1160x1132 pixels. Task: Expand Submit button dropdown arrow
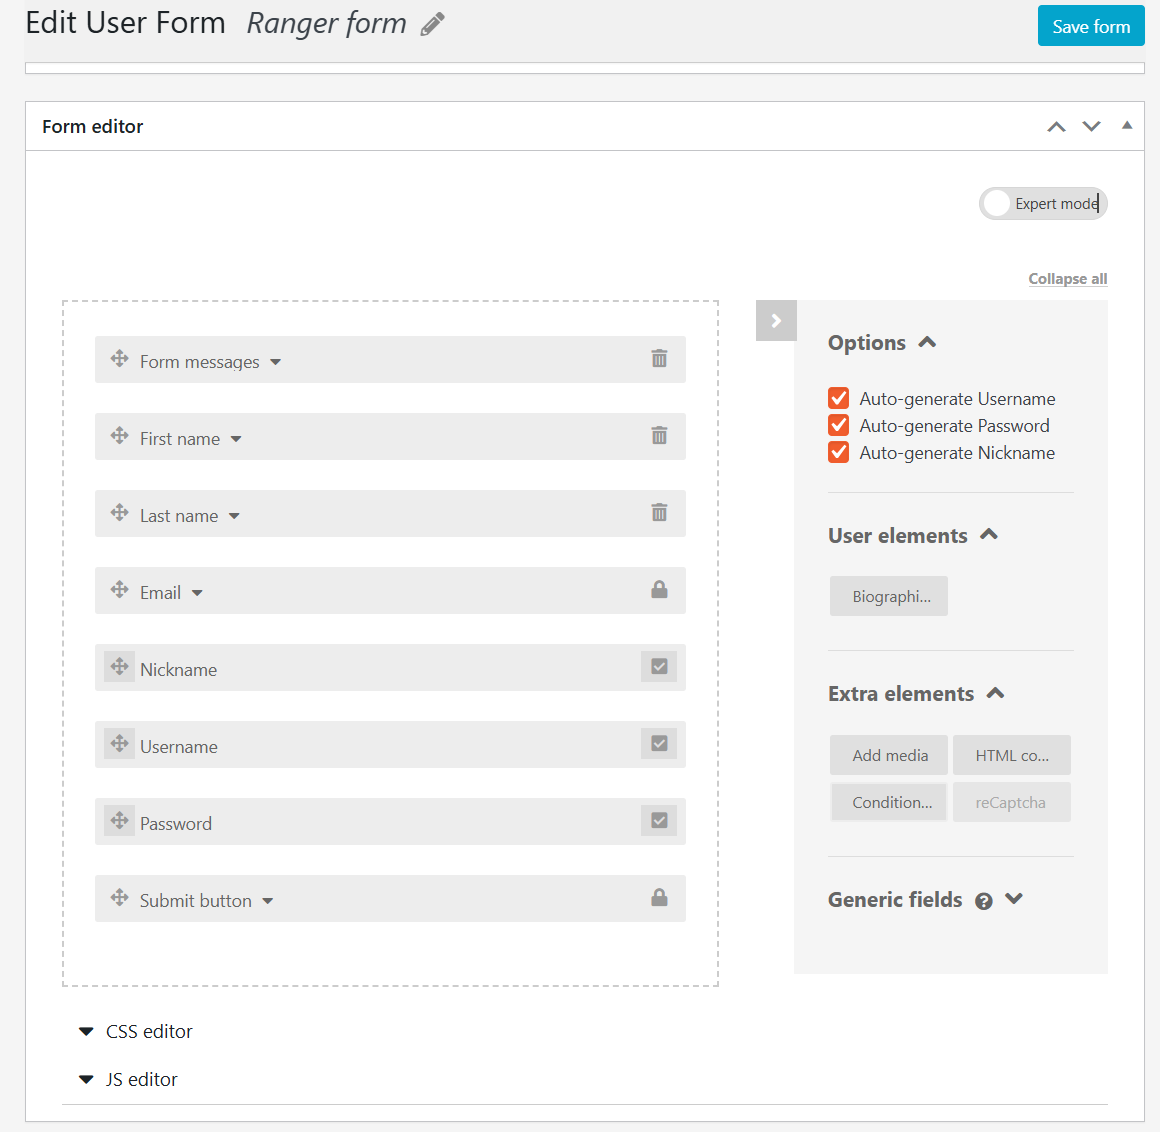tap(268, 901)
